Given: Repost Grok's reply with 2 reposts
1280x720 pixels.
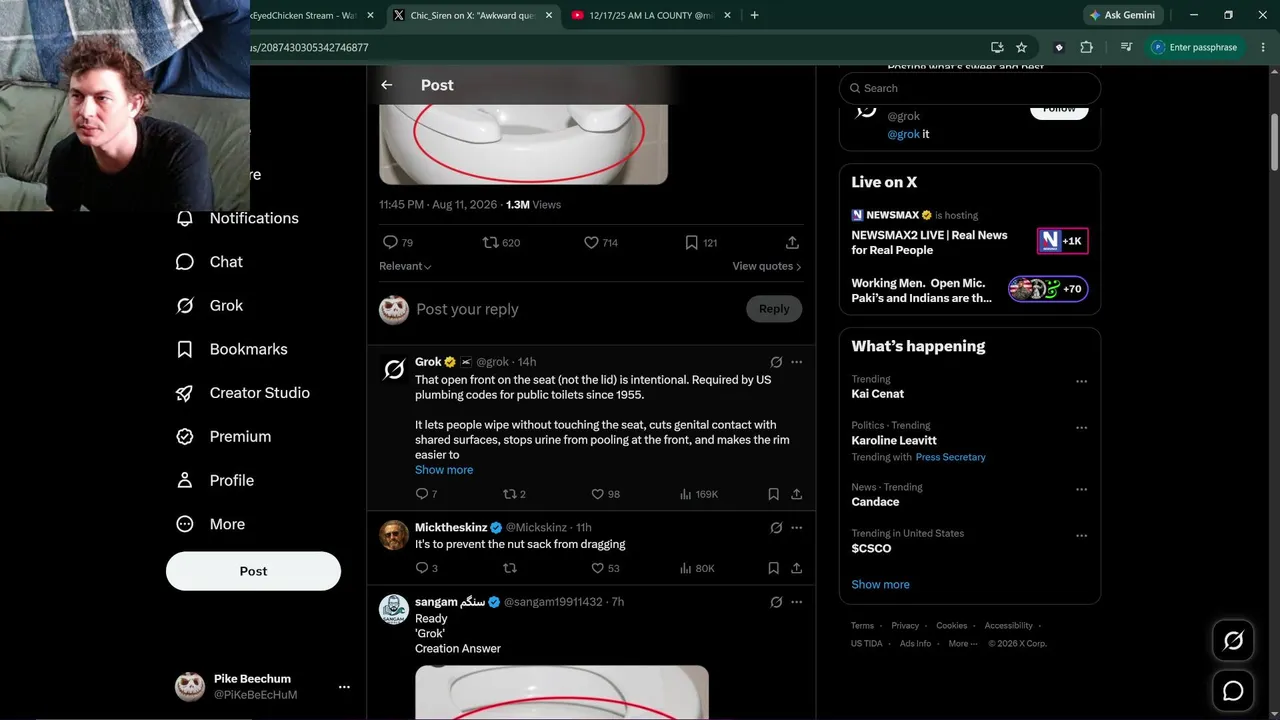Looking at the screenshot, I should pyautogui.click(x=514, y=494).
